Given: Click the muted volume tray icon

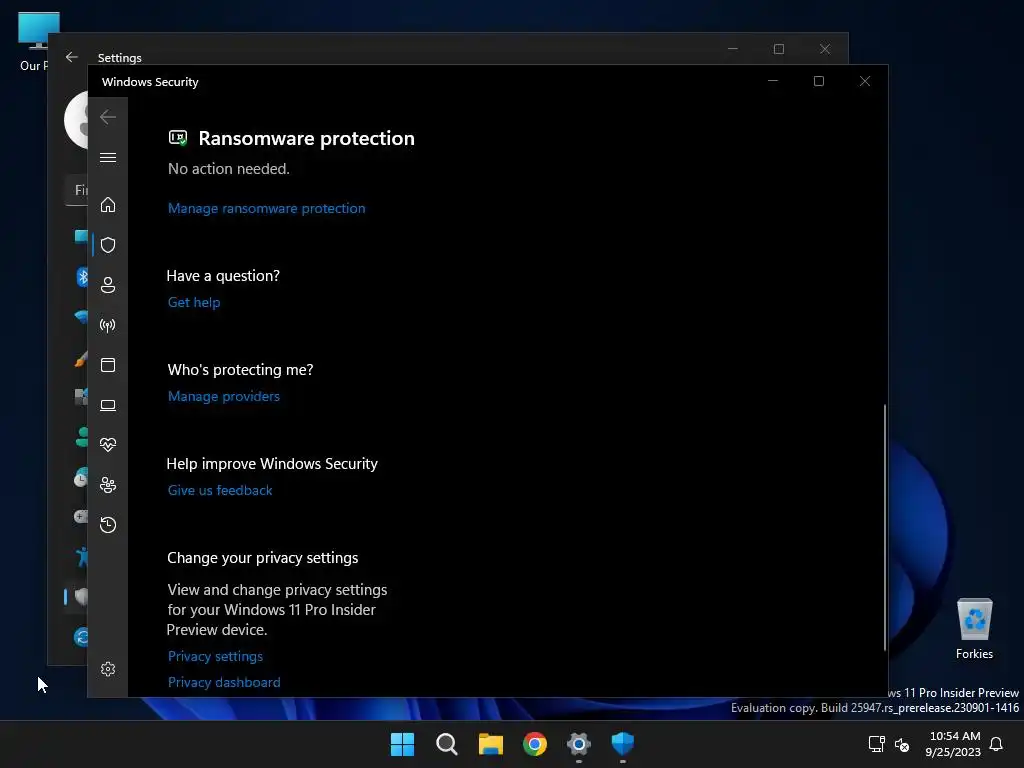Looking at the screenshot, I should (x=902, y=744).
